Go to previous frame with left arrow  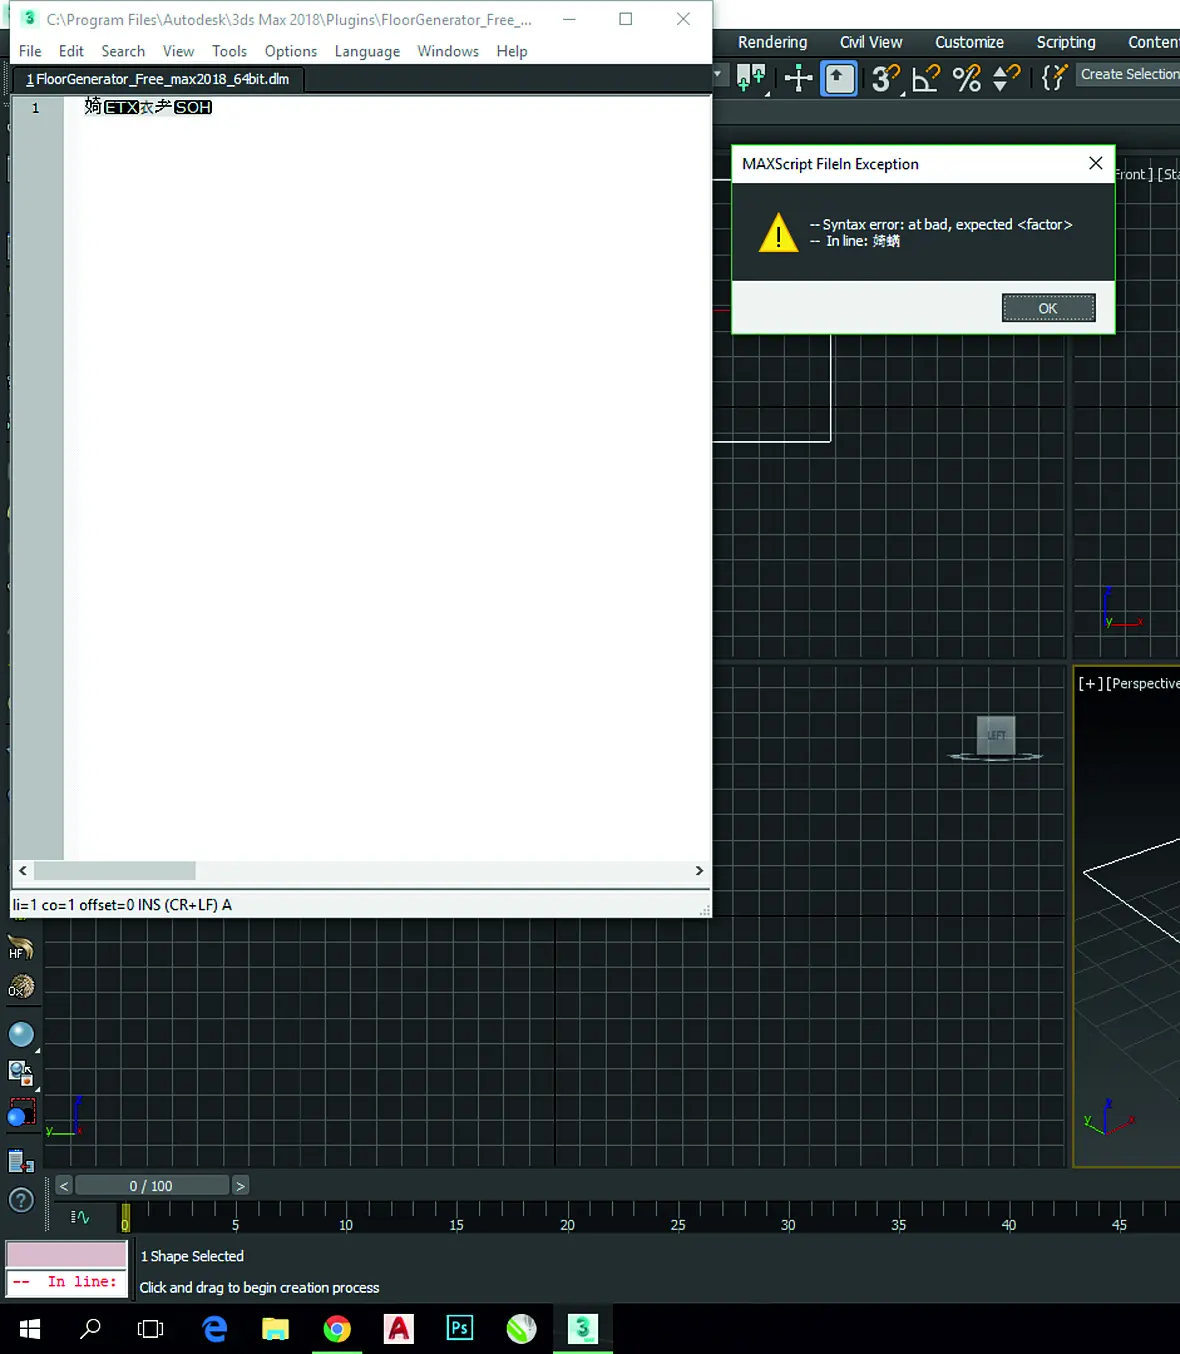(x=64, y=1186)
